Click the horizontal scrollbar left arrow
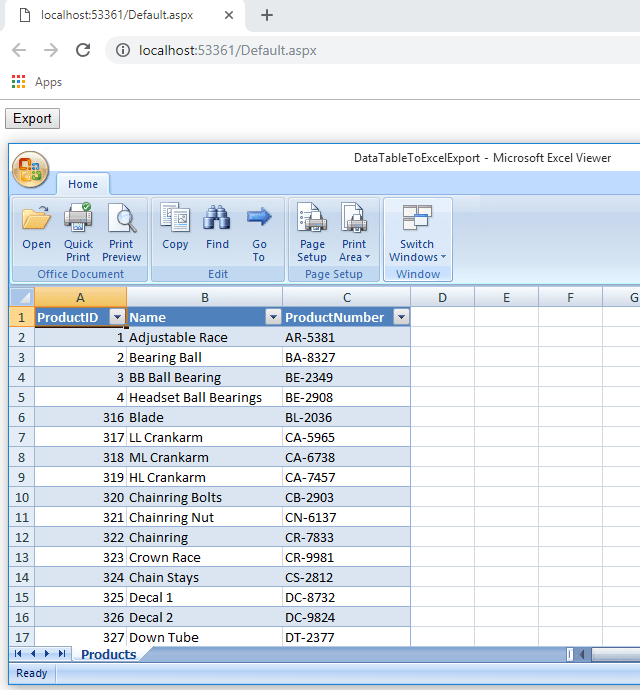 point(582,654)
